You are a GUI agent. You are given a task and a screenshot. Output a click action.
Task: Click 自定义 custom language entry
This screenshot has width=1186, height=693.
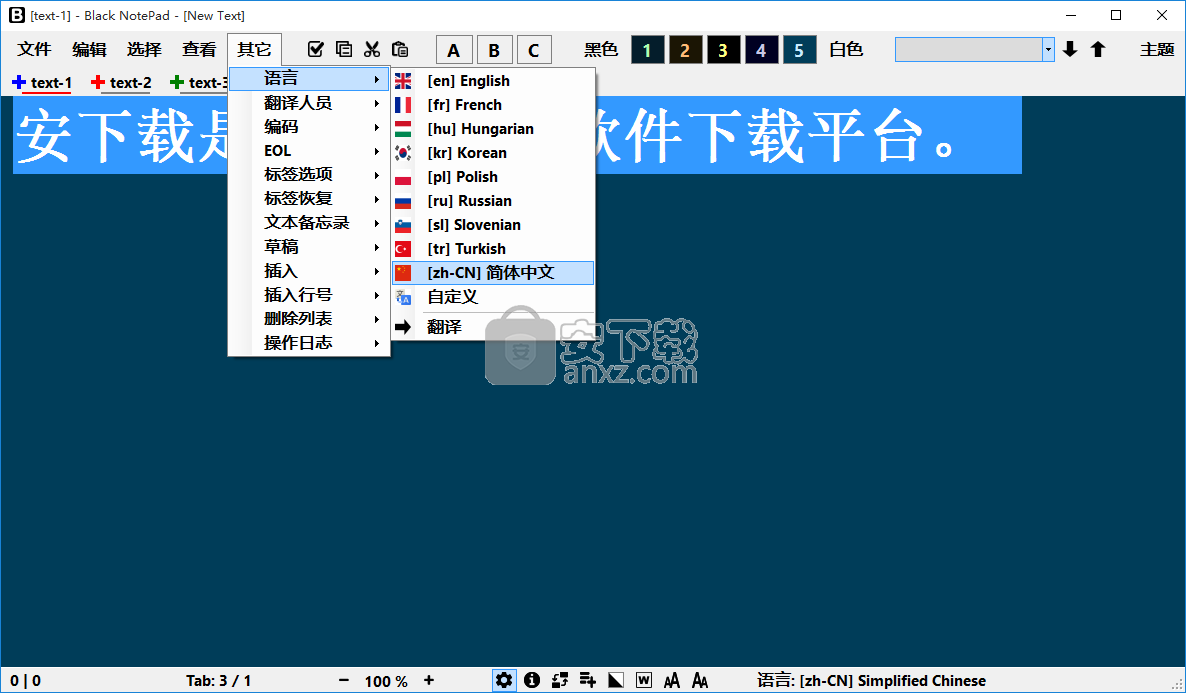pos(492,297)
